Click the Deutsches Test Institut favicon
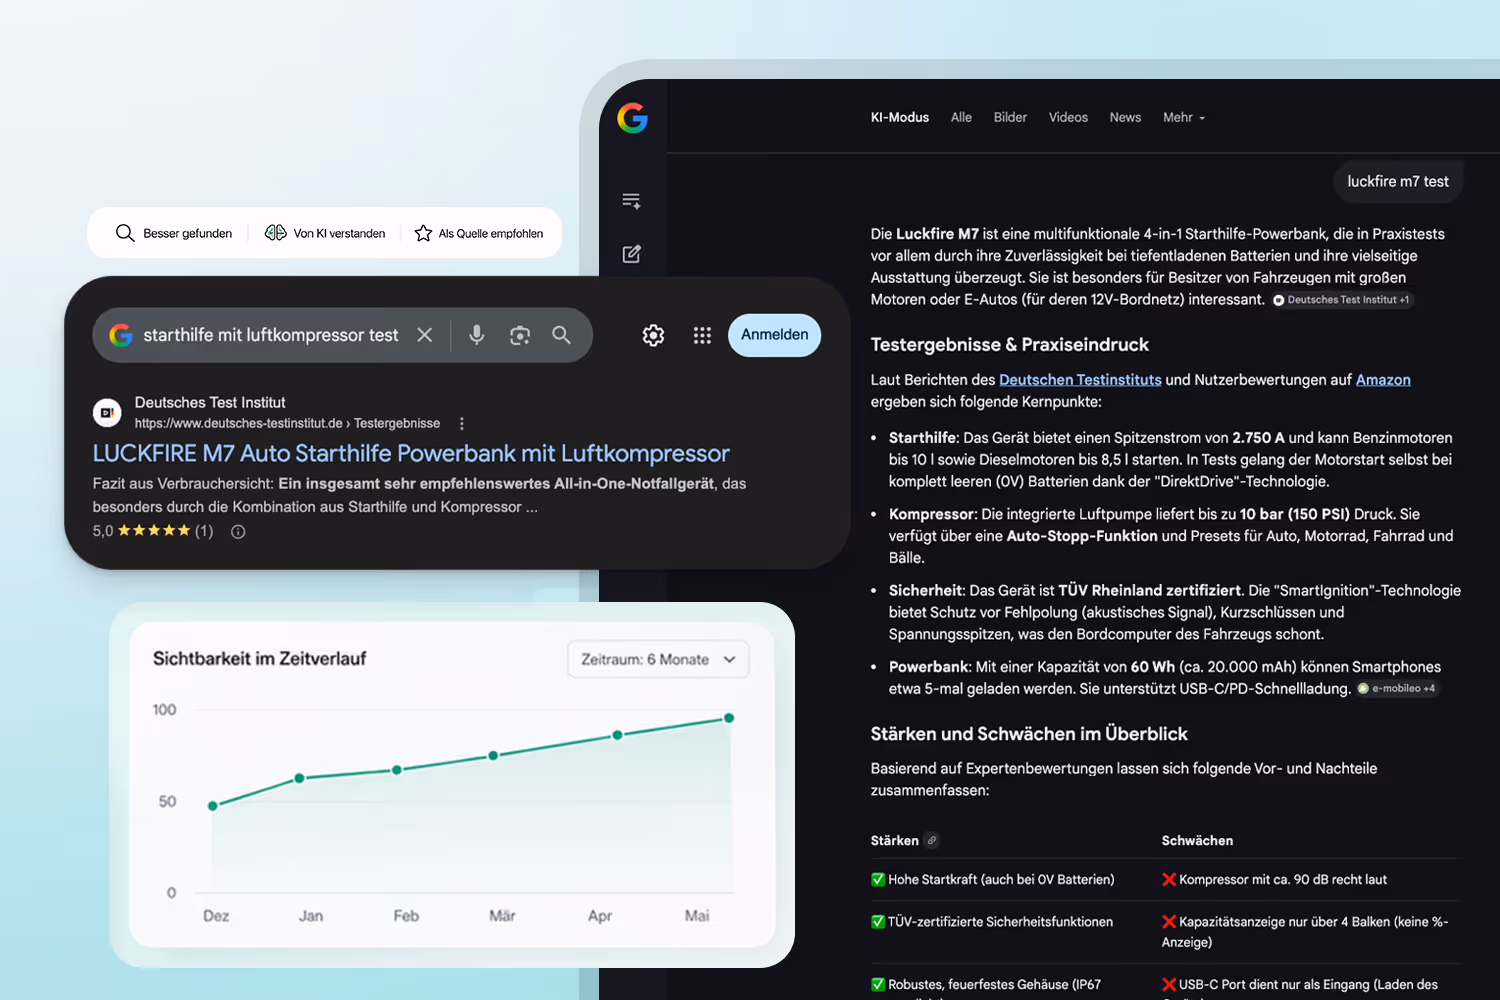Viewport: 1500px width, 1000px height. click(107, 412)
